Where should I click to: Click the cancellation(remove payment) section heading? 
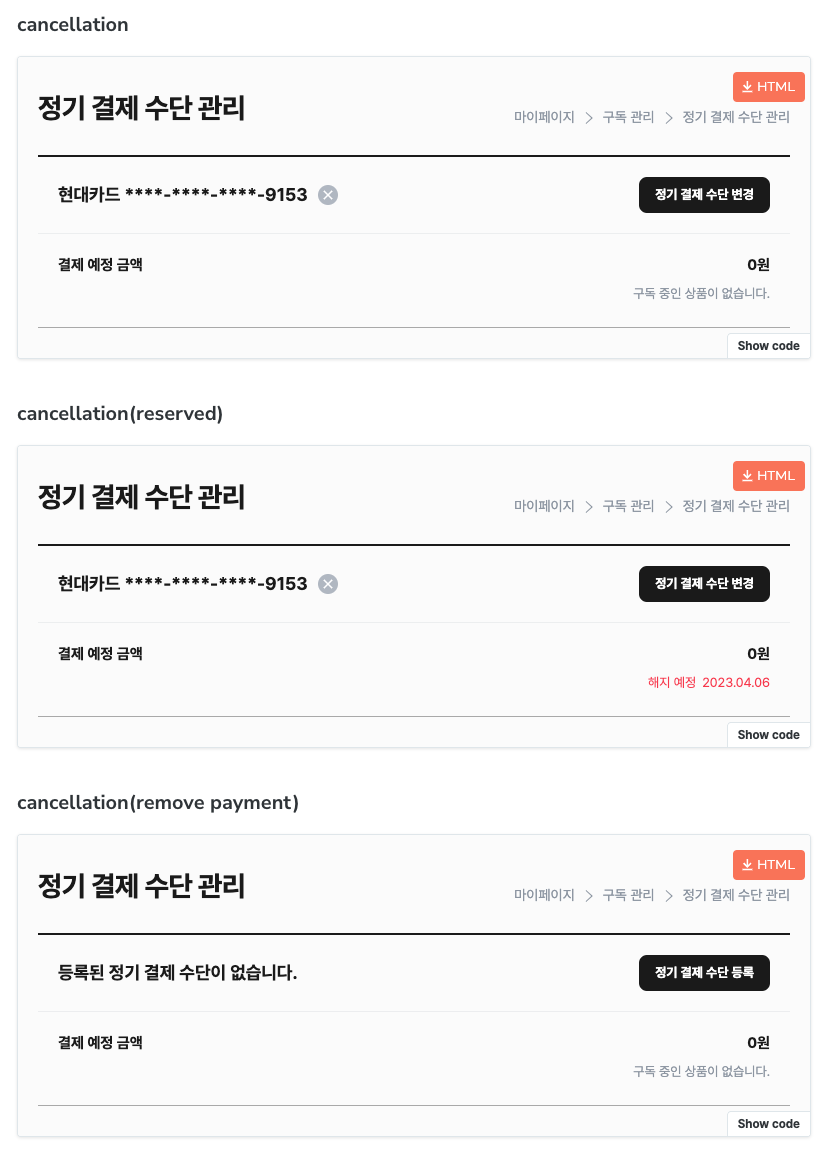158,803
